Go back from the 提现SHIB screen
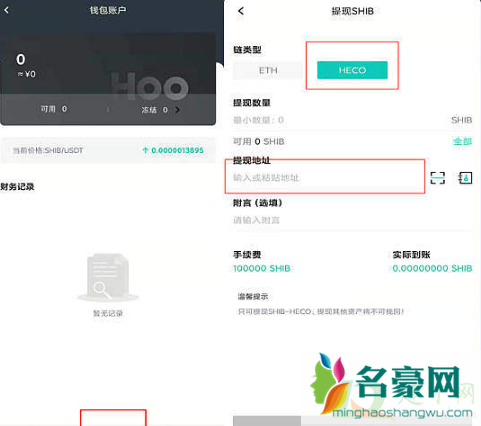Image resolution: width=481 pixels, height=426 pixels. 241,11
